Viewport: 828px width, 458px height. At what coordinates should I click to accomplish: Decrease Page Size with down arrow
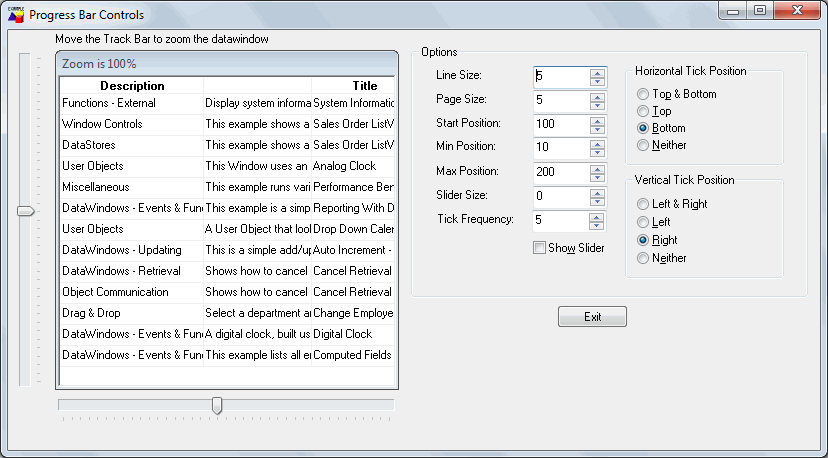(x=598, y=105)
